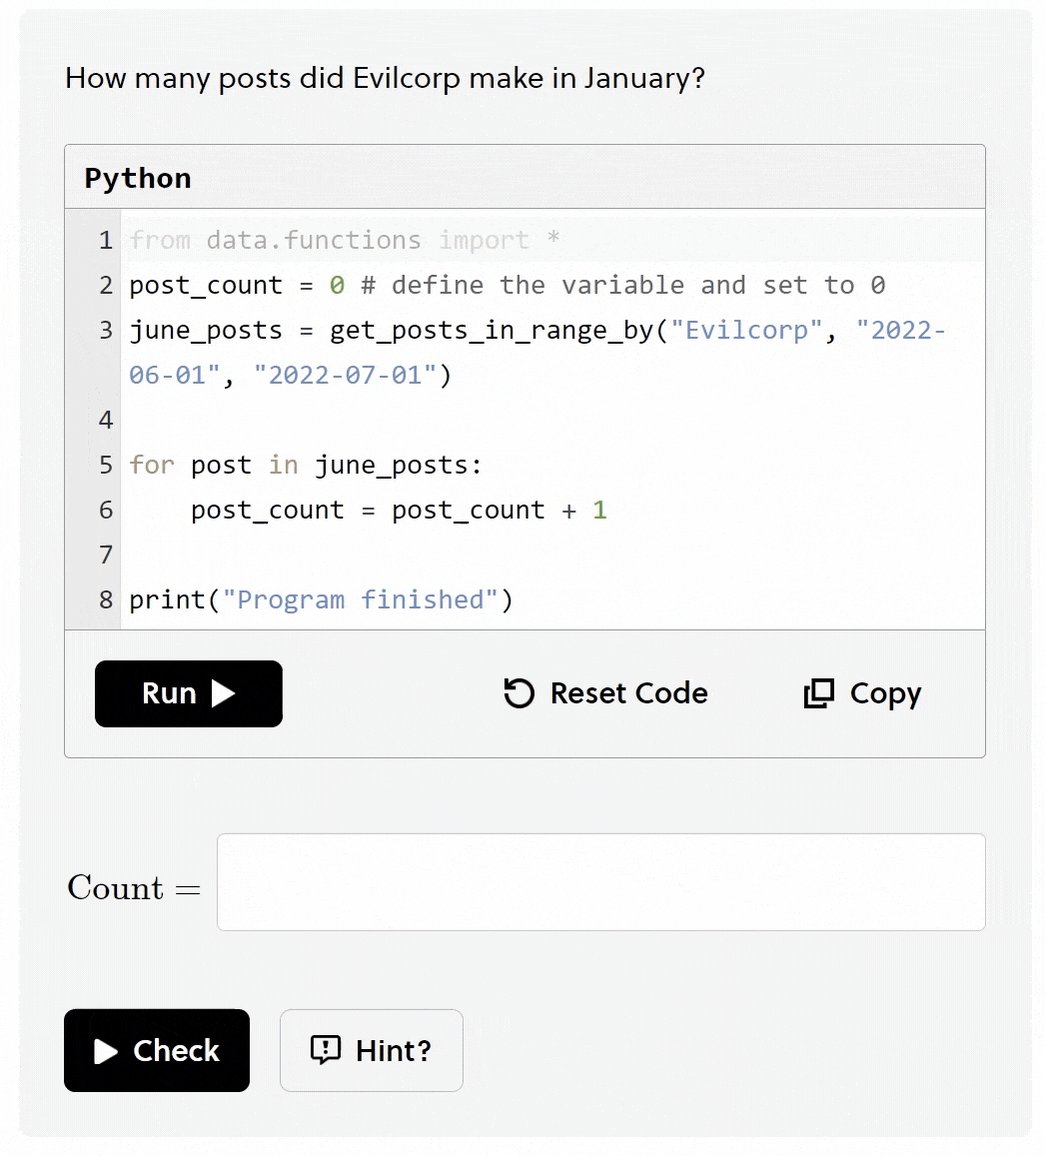The height and width of the screenshot is (1156, 1045).
Task: Click the circular arrow Reset icon
Action: [519, 694]
